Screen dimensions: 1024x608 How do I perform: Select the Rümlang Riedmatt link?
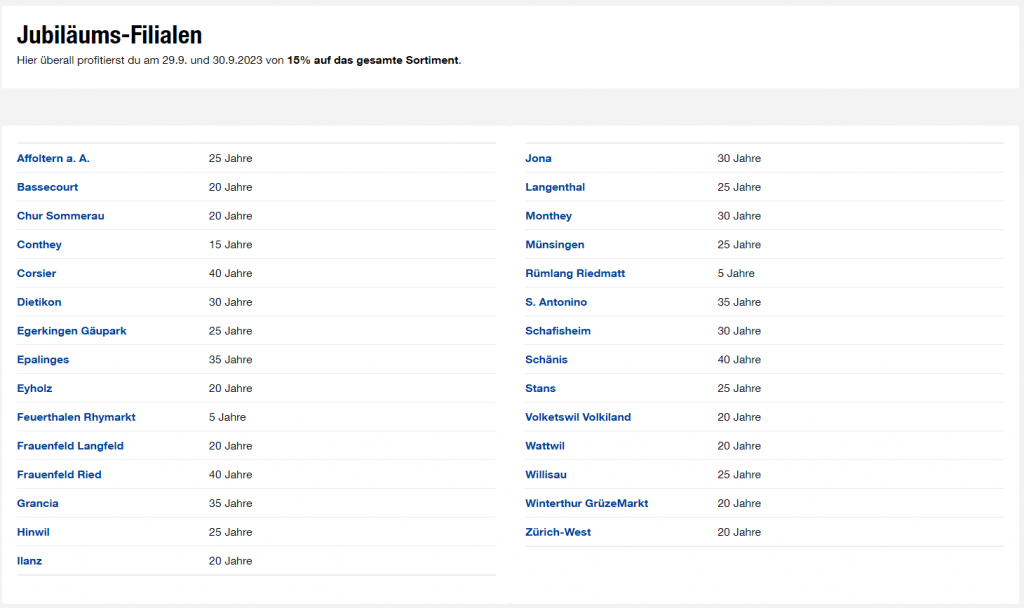click(x=575, y=274)
